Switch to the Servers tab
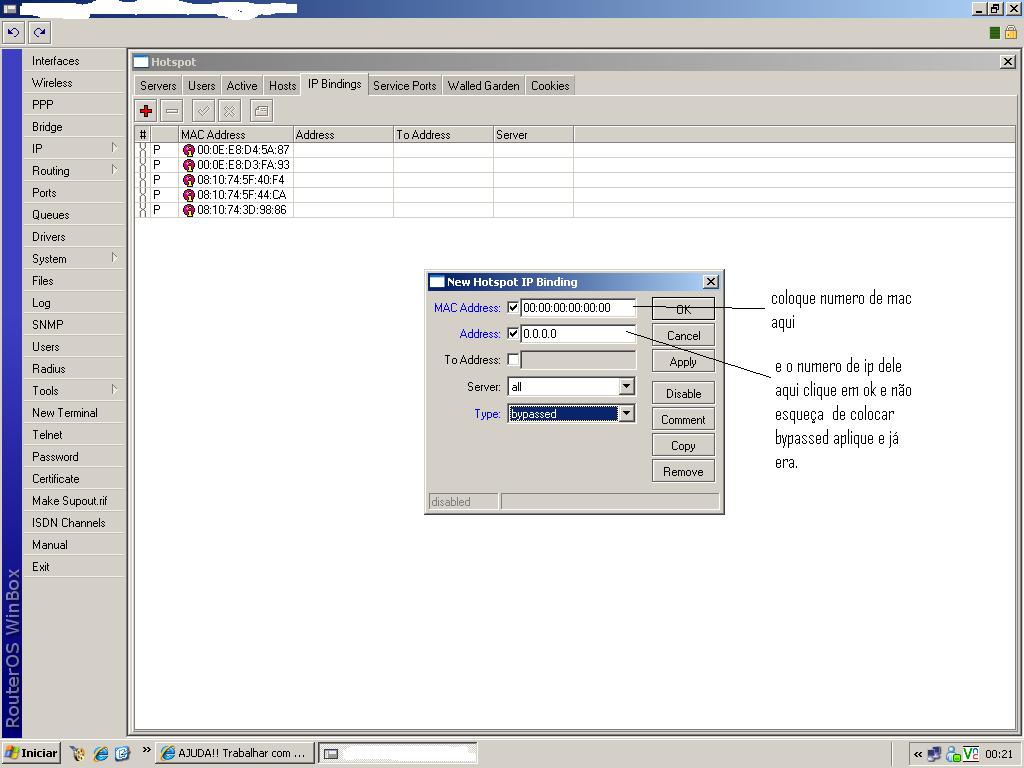This screenshot has width=1024, height=768. tap(158, 86)
